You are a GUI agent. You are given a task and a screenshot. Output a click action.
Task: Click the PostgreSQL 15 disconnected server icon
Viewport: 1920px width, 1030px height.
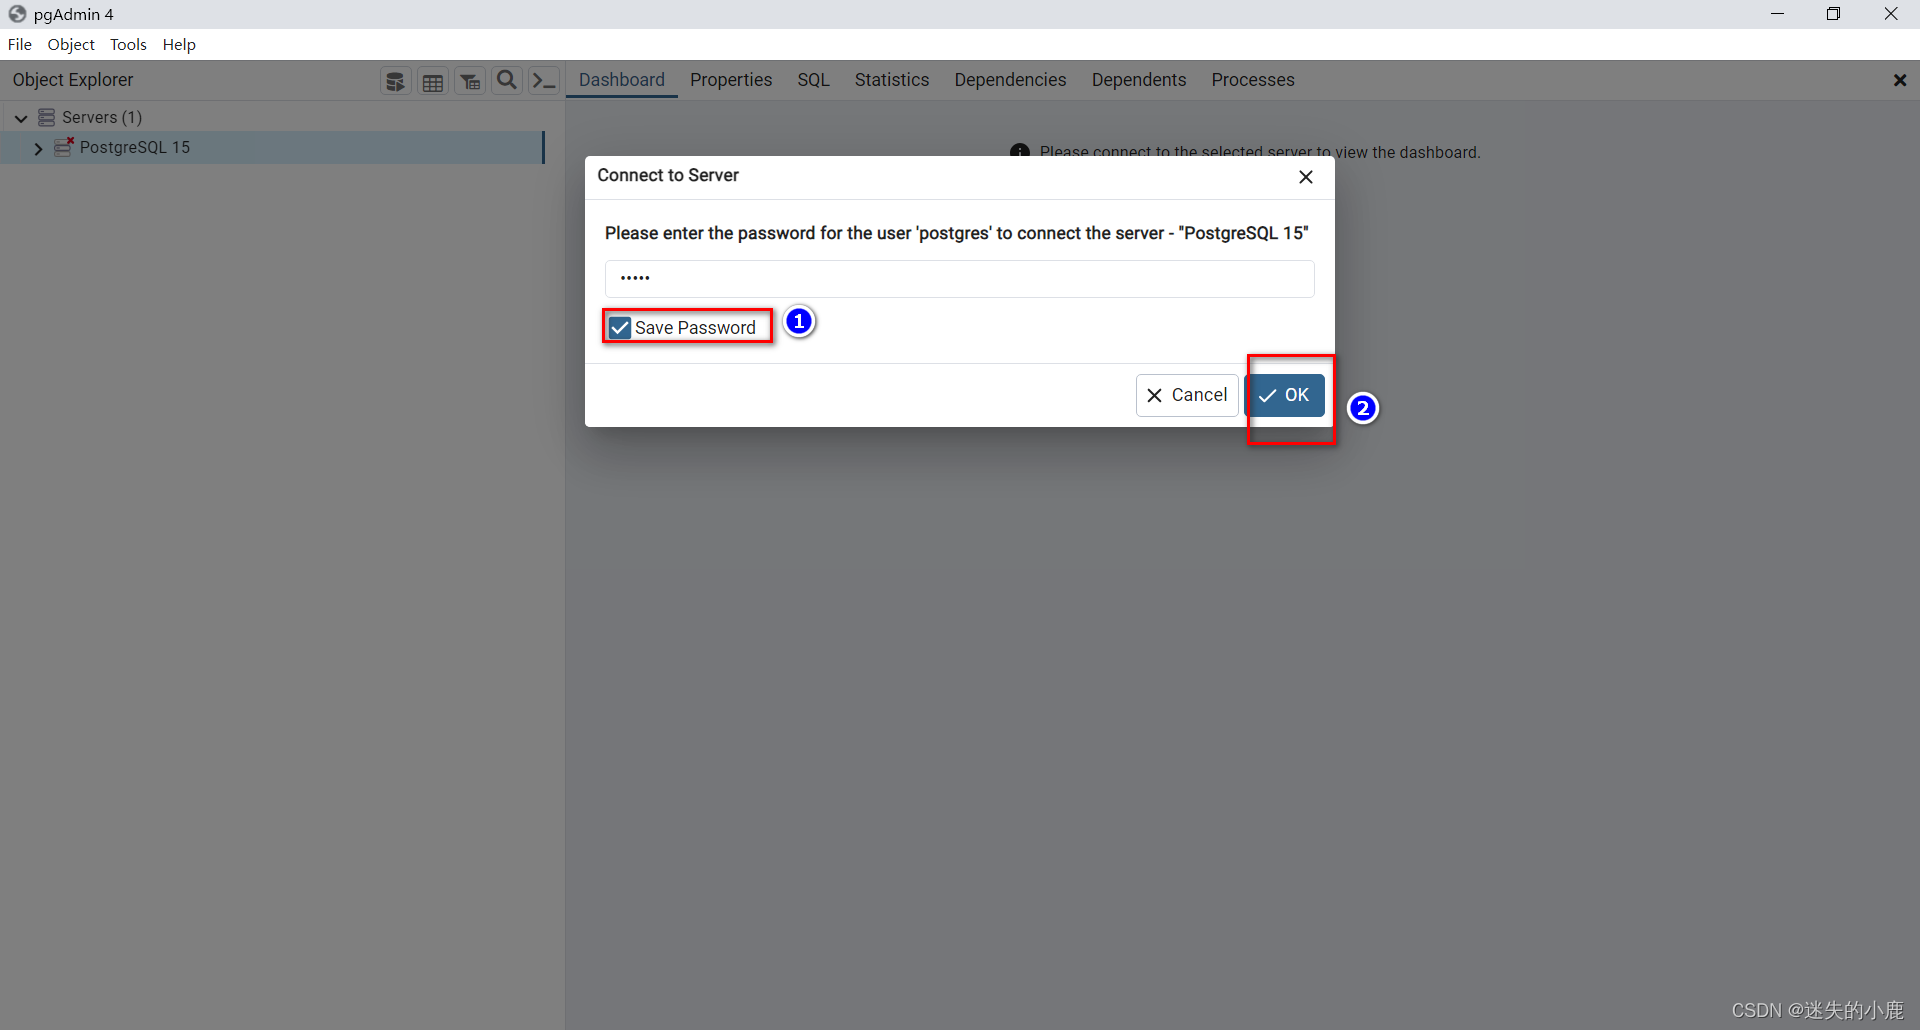tap(64, 147)
